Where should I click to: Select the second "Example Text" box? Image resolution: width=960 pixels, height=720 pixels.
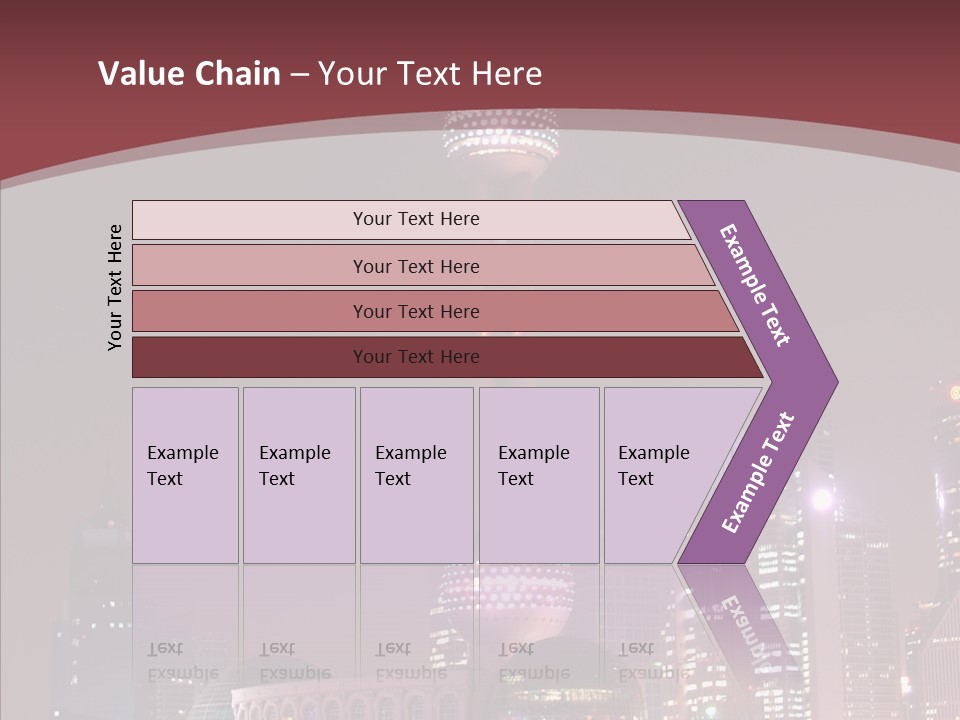click(x=298, y=475)
